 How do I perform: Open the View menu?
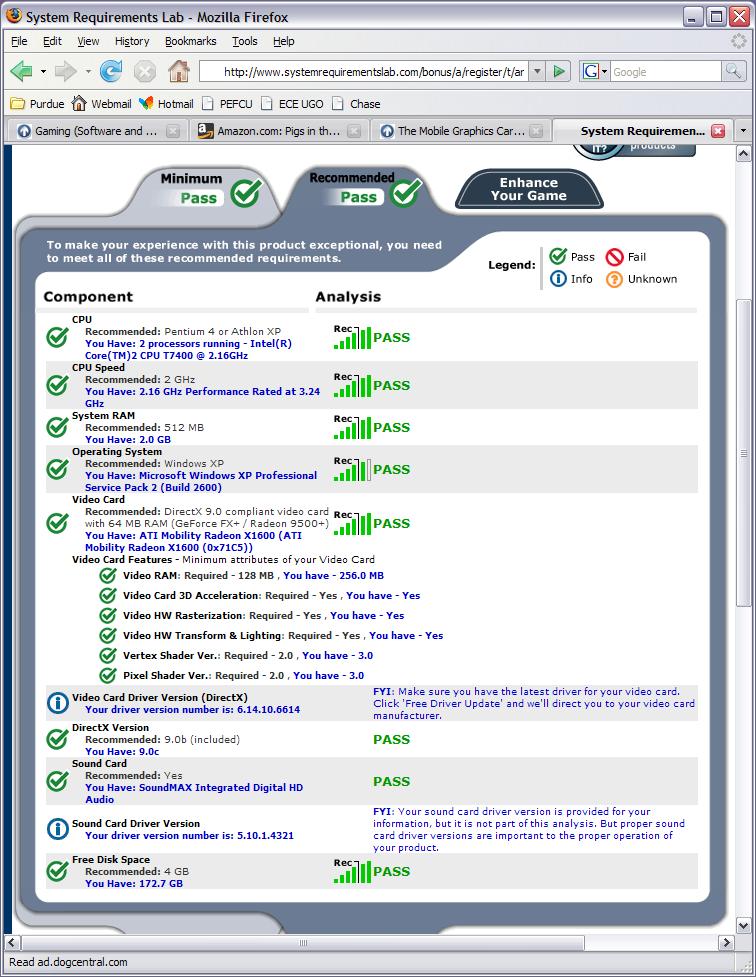tap(89, 41)
